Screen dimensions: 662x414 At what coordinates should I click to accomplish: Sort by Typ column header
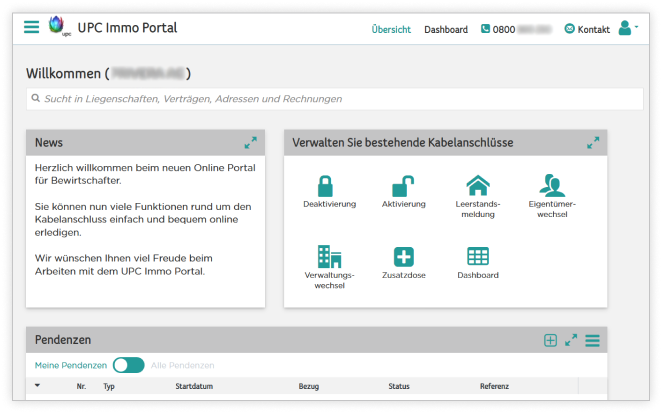click(109, 386)
